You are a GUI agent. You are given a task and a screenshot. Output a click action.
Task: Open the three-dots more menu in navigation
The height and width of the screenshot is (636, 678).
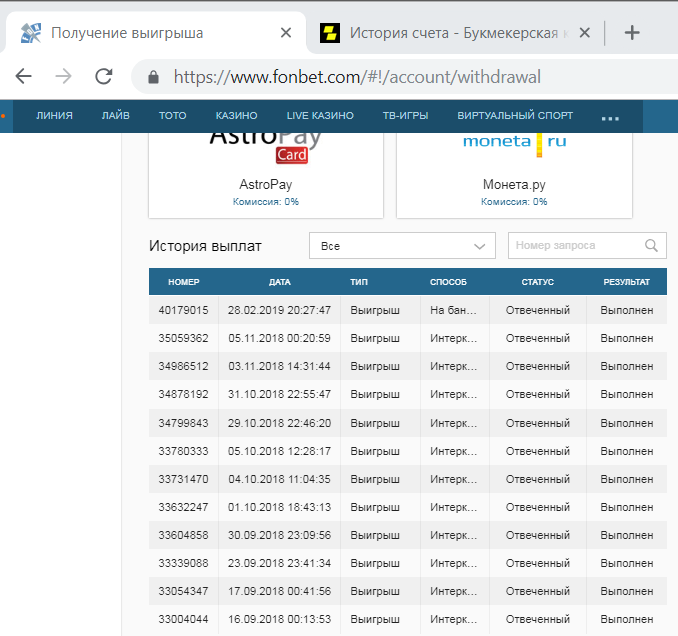[x=610, y=117]
